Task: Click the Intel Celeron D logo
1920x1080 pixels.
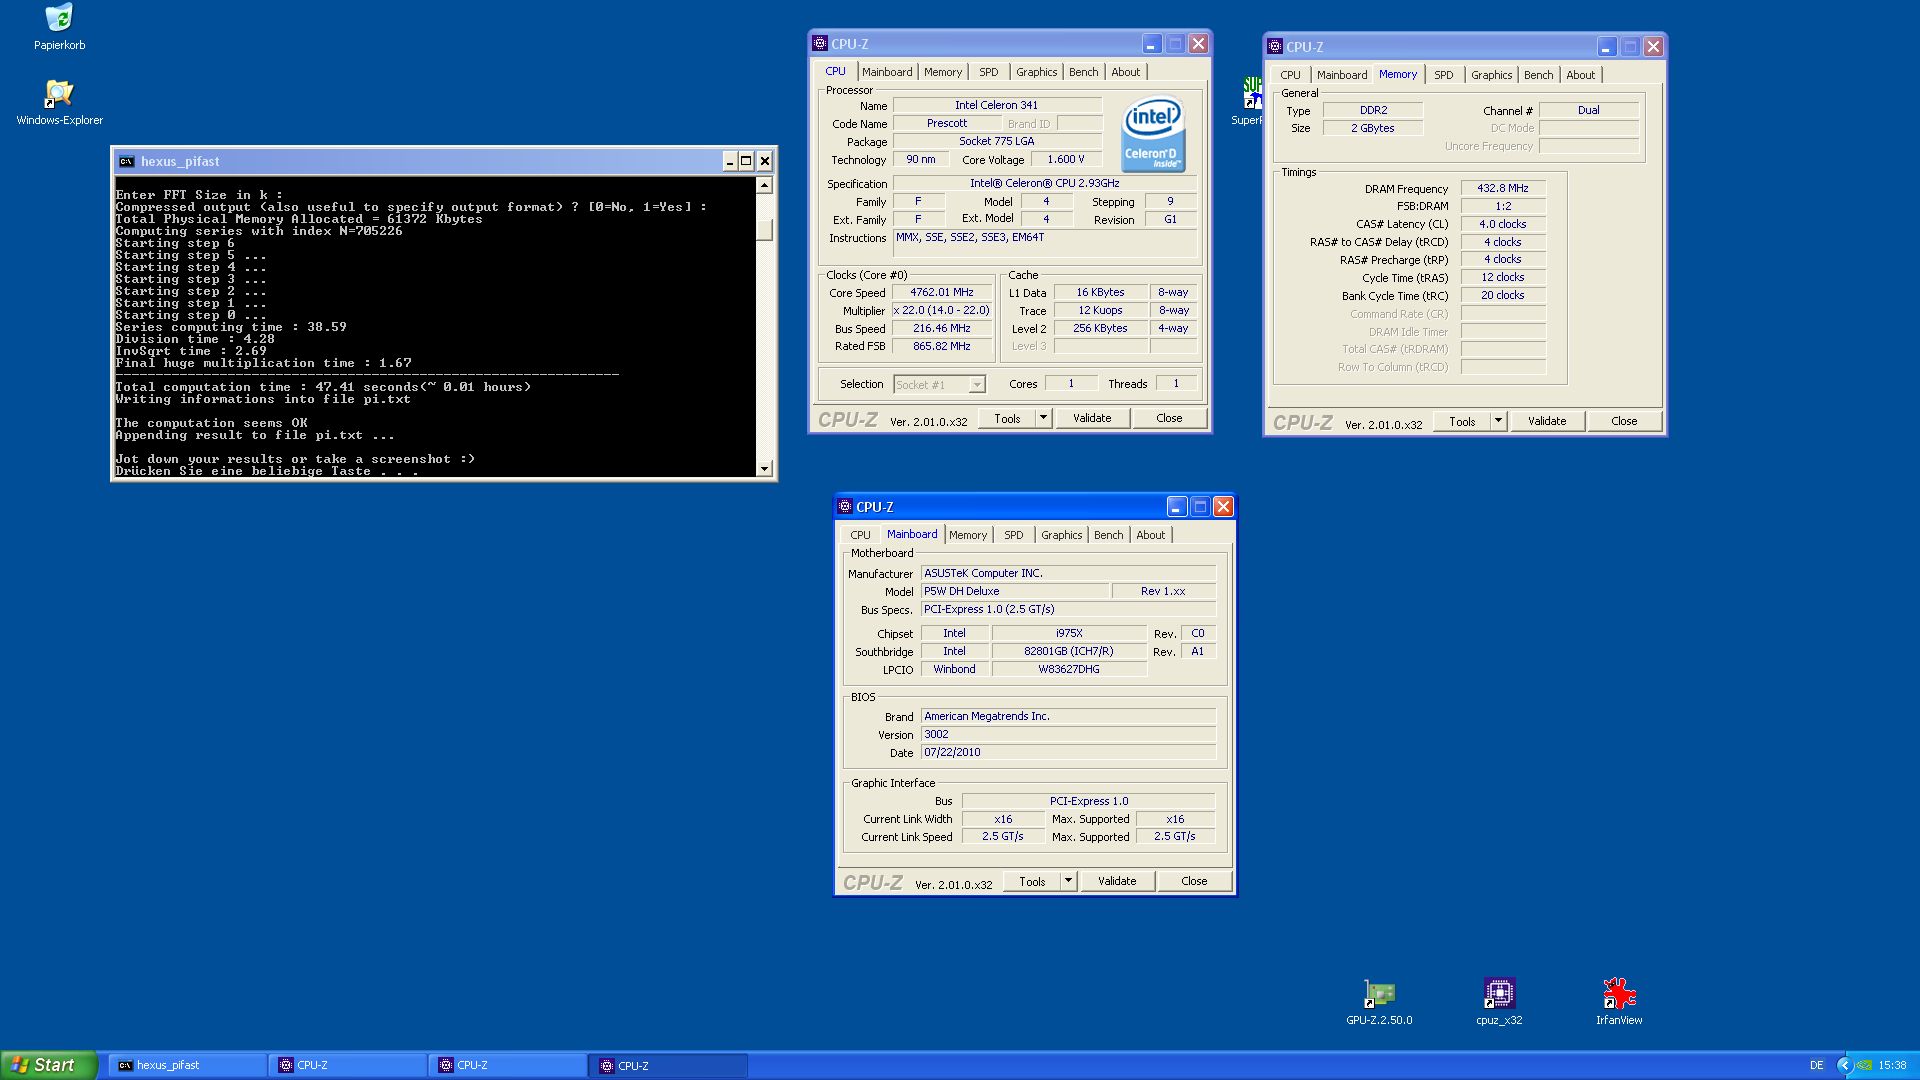Action: coord(1152,133)
